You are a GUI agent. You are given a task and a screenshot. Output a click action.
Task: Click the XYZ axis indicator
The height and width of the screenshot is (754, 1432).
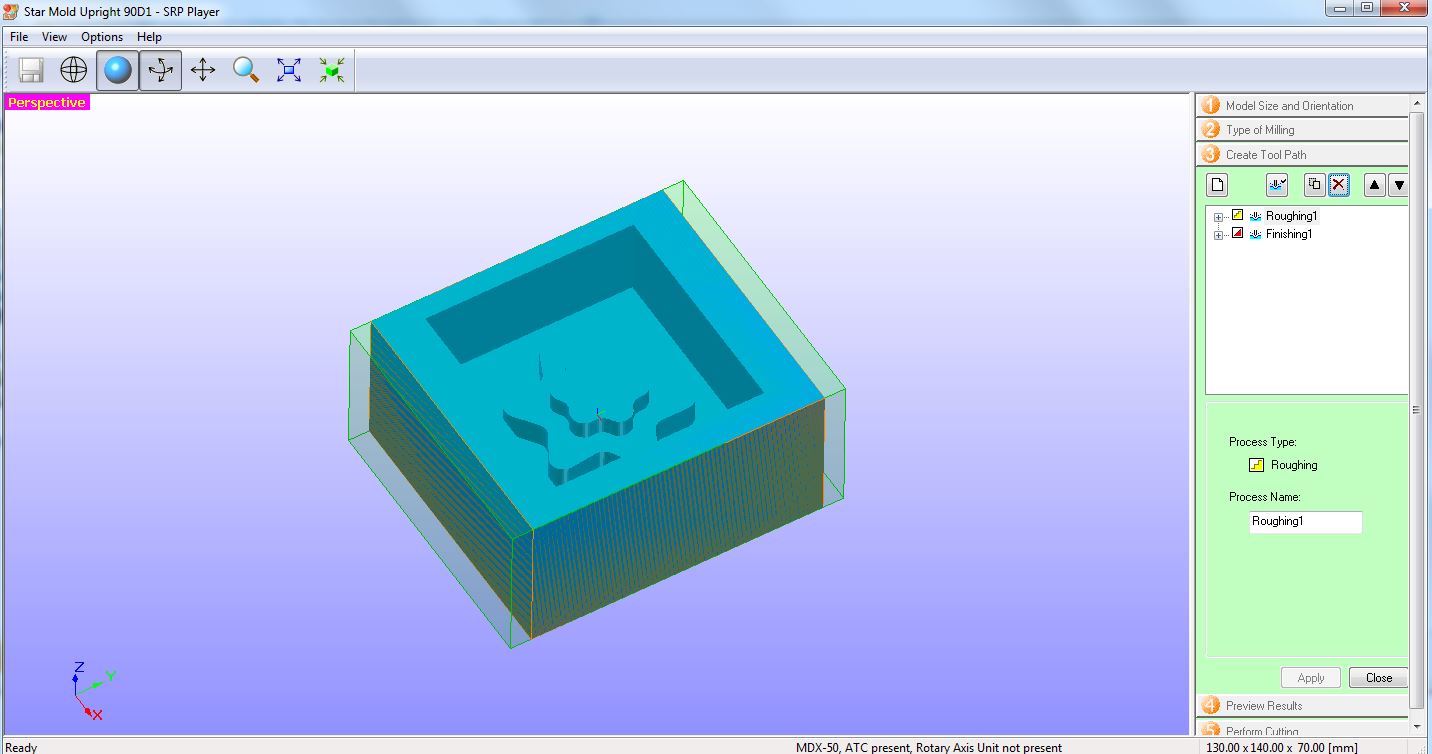(x=93, y=690)
